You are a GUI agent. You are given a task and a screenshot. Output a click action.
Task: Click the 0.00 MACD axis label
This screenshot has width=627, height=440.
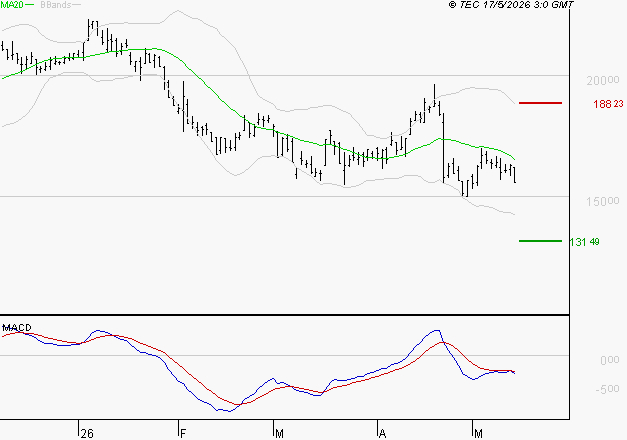610,360
